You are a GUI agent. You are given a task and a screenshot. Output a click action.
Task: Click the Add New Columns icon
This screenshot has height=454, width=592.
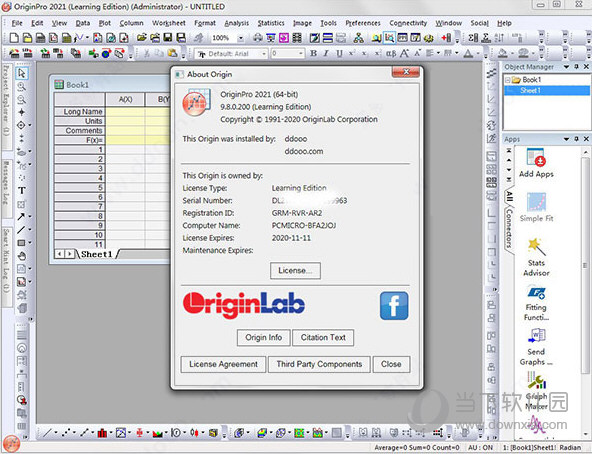446,38
